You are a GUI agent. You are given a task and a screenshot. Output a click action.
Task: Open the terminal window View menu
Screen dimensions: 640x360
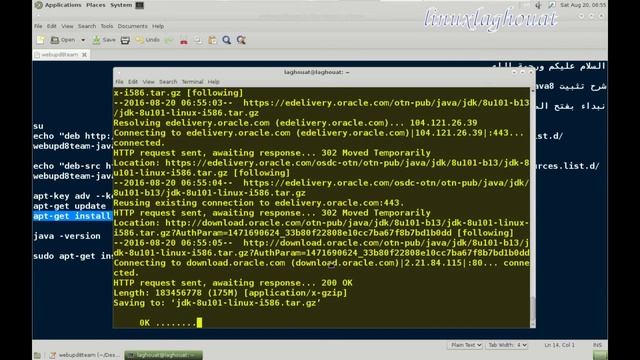pos(149,82)
